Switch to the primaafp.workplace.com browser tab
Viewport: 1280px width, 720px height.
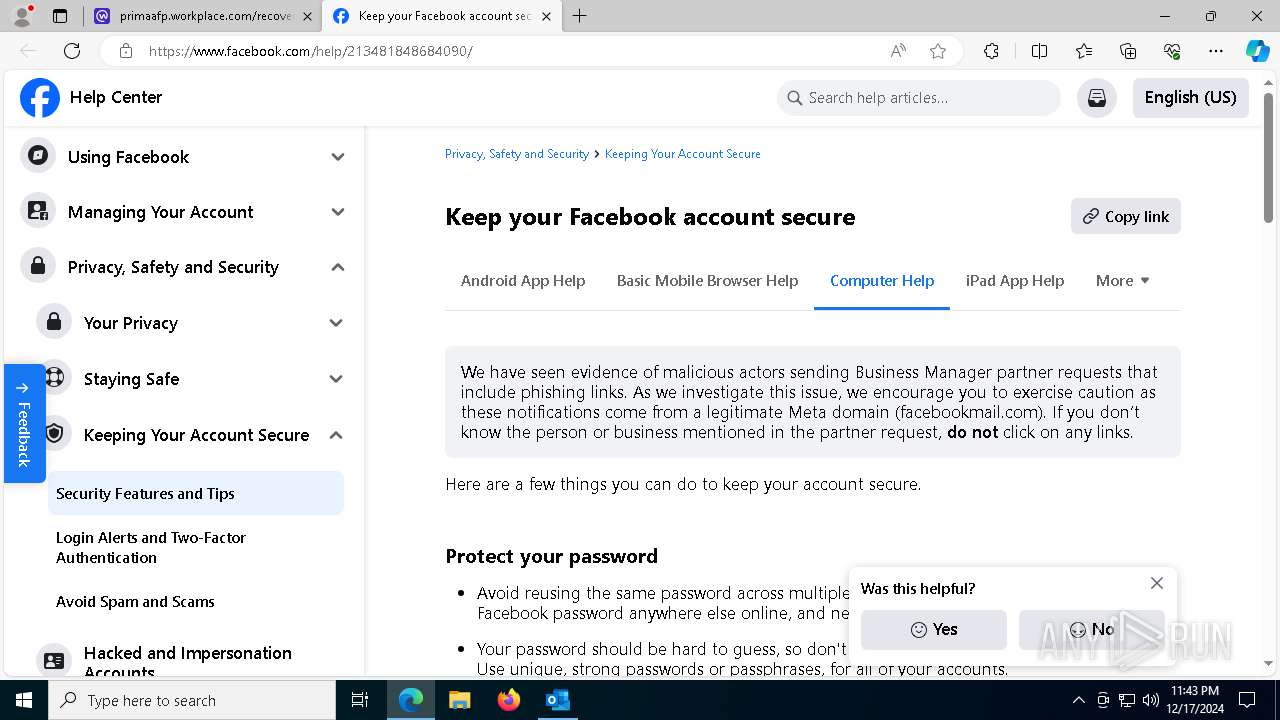[203, 16]
